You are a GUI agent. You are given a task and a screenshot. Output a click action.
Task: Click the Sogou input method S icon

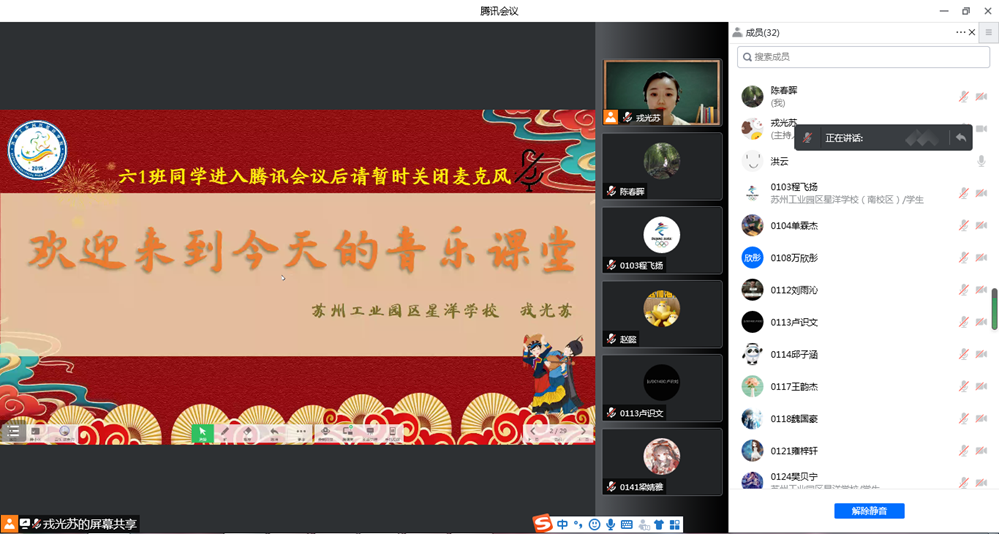[541, 524]
